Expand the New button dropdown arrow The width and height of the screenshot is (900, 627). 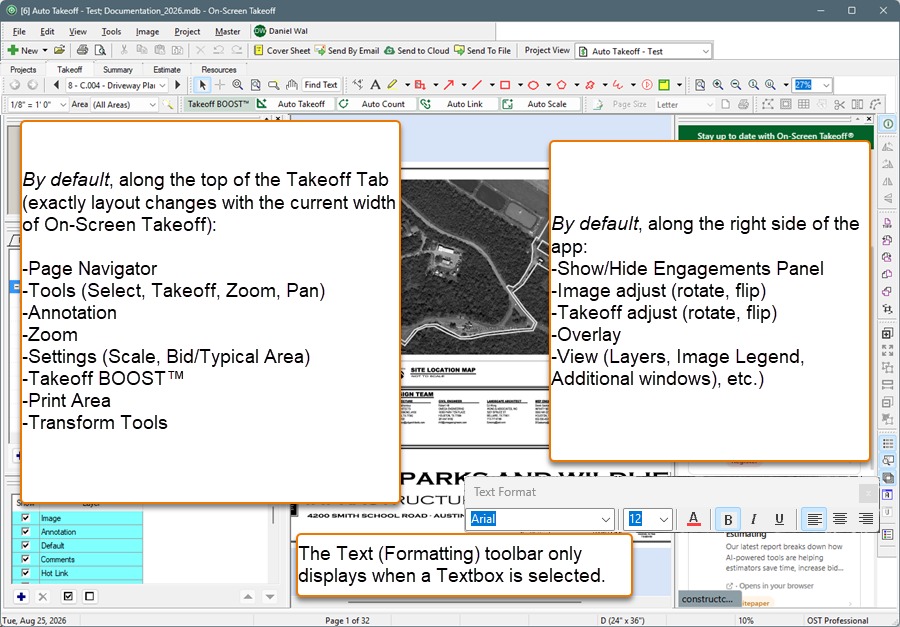[45, 51]
